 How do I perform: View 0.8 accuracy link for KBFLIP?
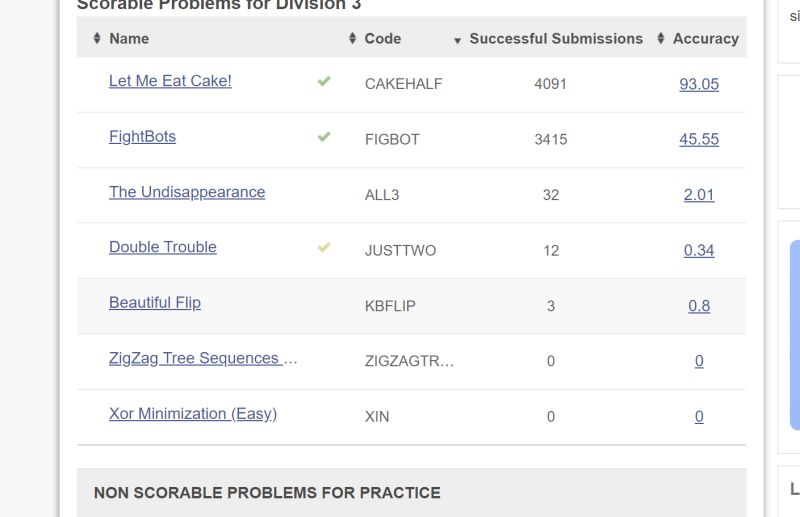699,306
